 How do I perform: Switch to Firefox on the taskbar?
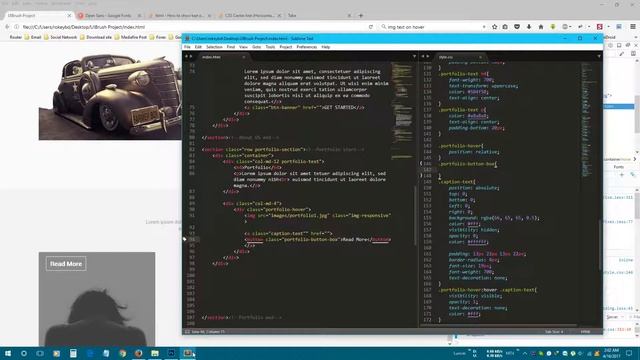[x=138, y=353]
